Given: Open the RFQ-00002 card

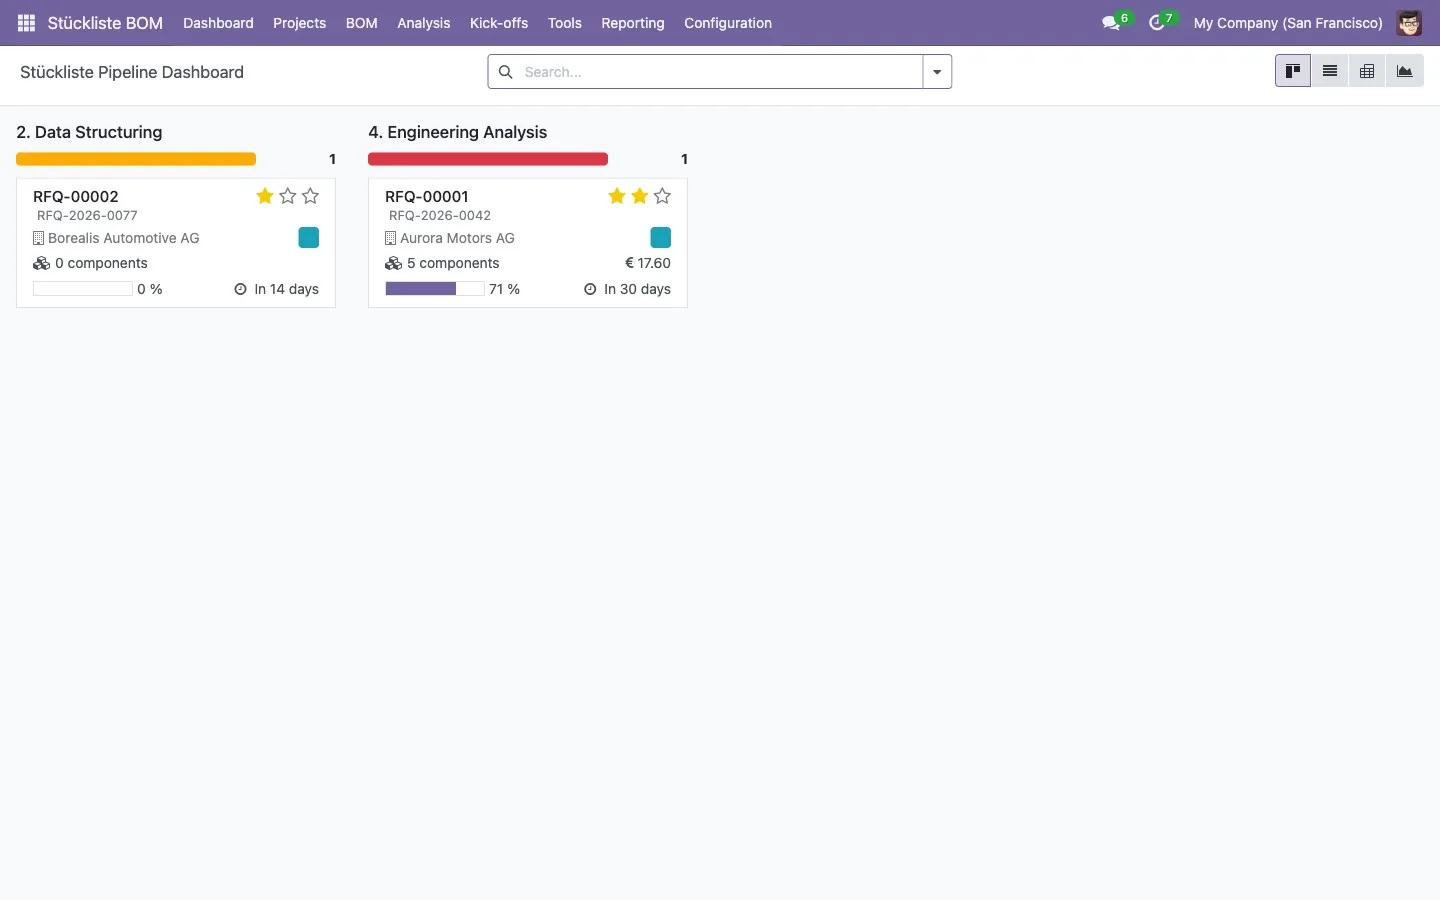Looking at the screenshot, I should point(176,243).
